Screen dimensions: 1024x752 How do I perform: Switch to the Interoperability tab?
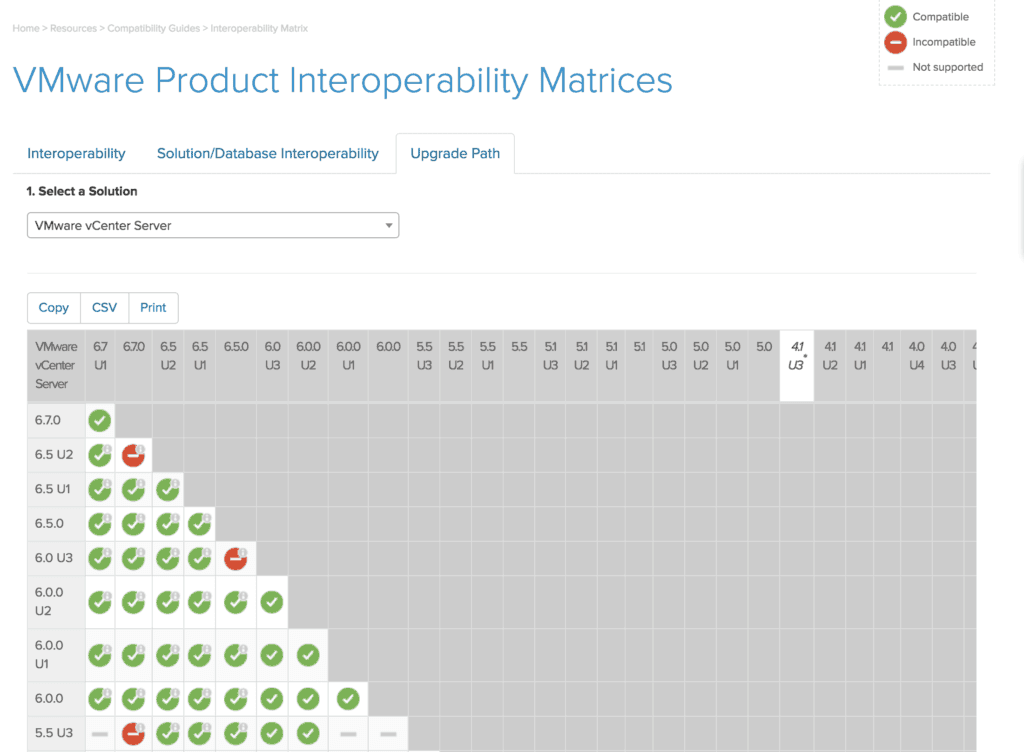click(76, 153)
